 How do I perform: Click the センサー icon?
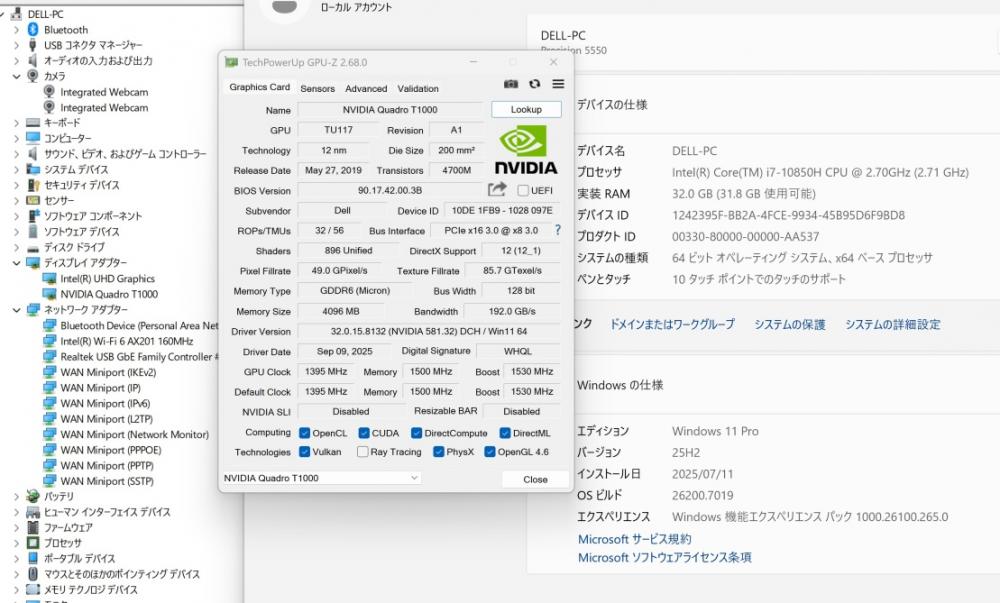(x=33, y=200)
